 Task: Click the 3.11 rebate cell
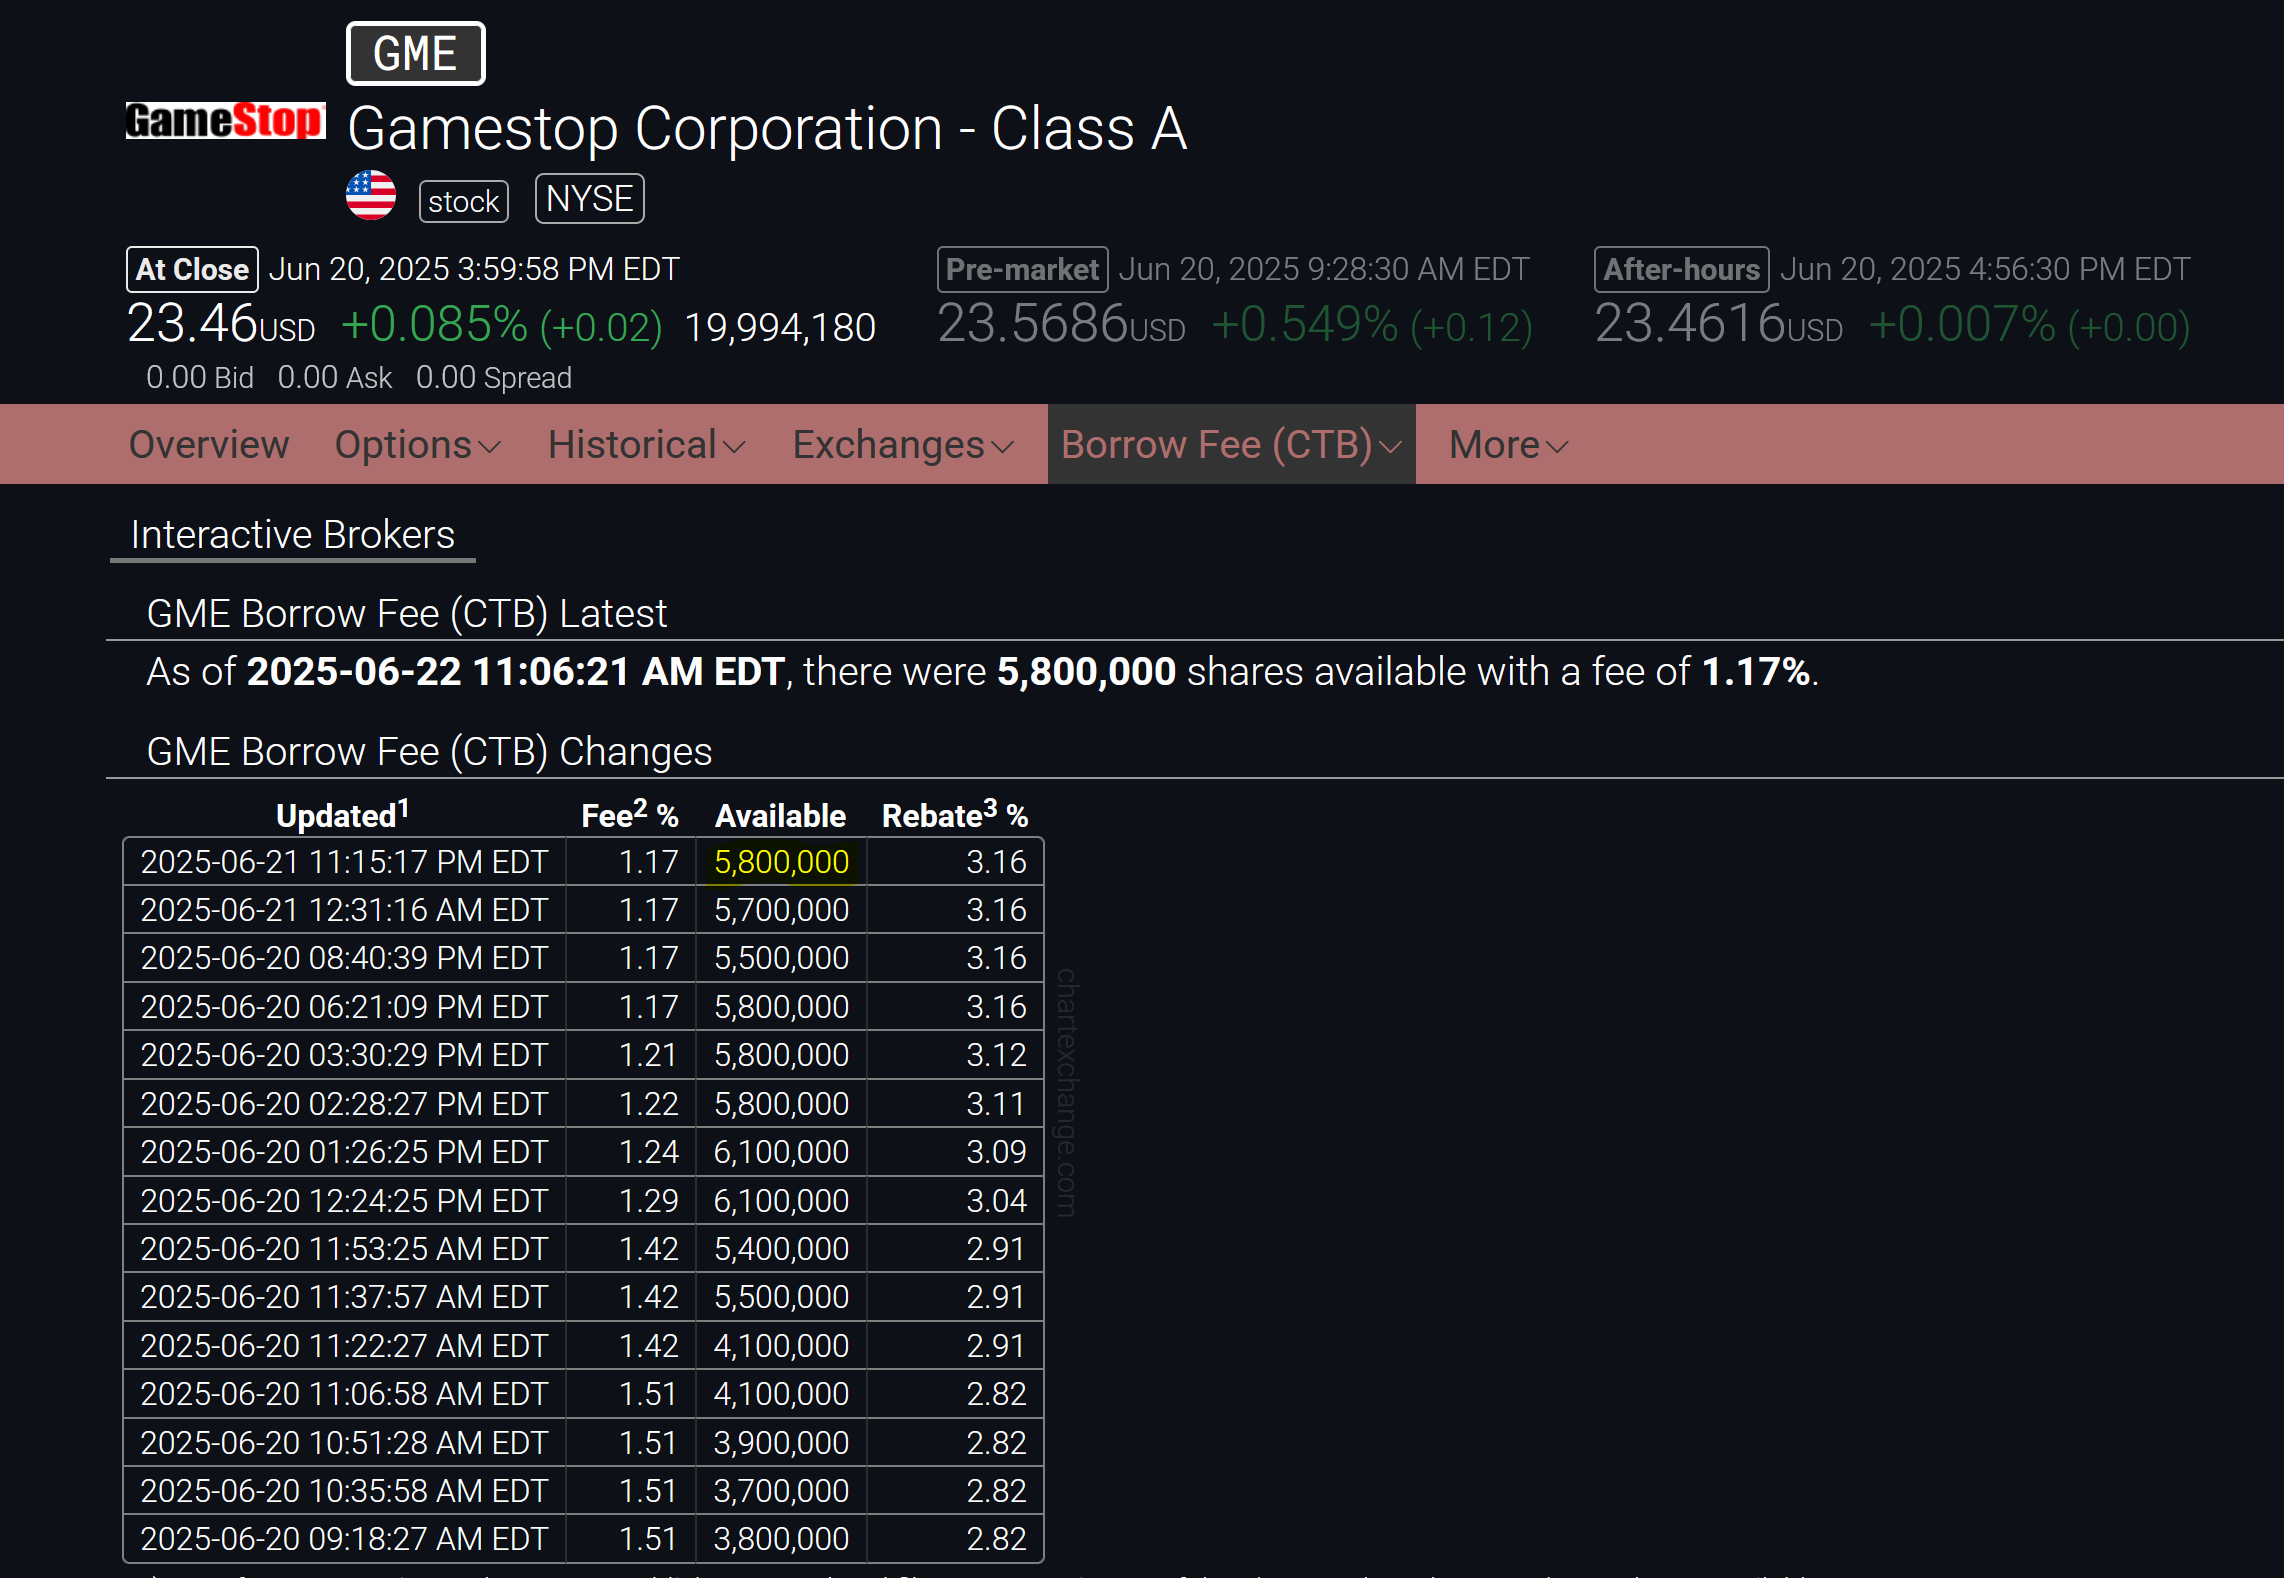[955, 1104]
